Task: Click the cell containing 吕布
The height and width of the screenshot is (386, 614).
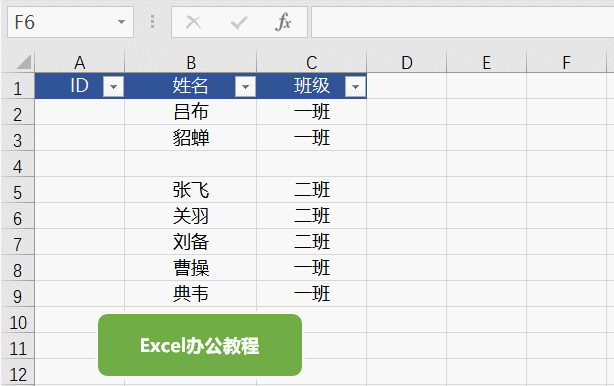Action: coord(191,112)
